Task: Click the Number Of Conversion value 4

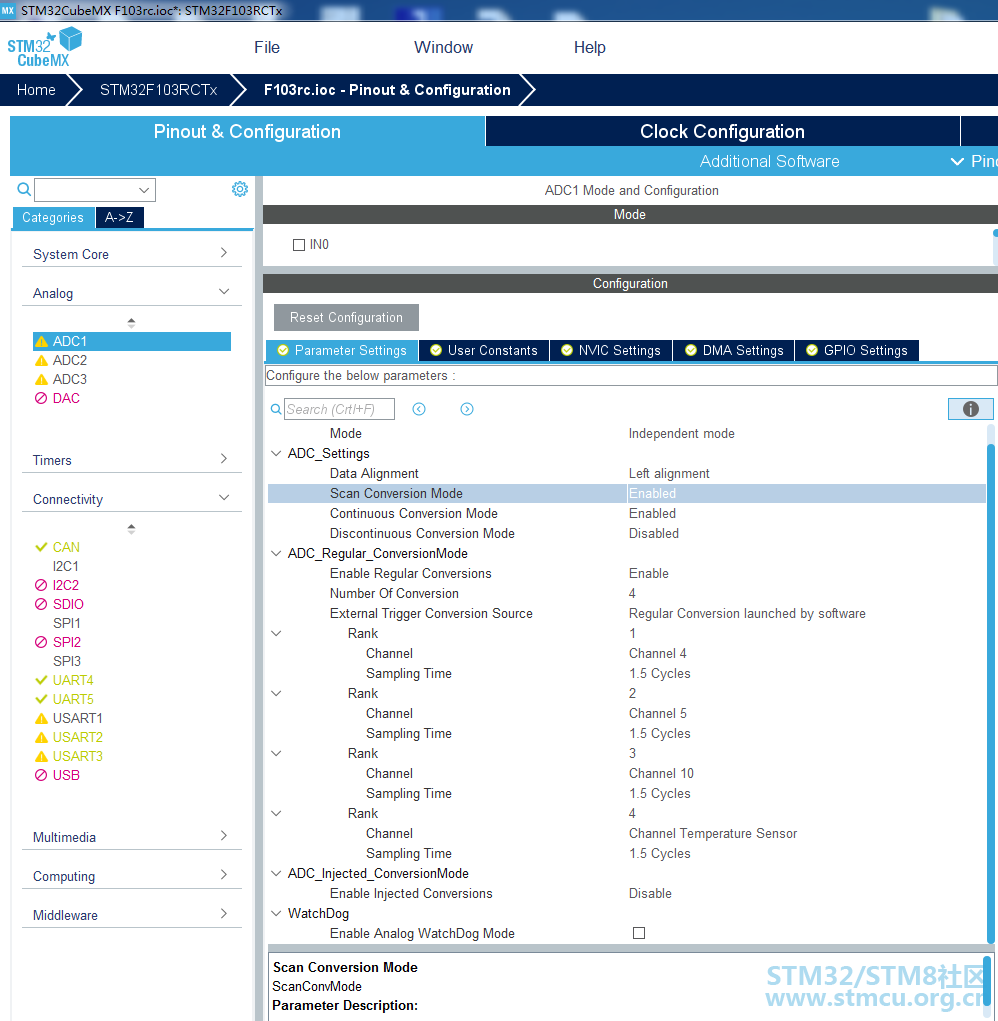Action: (x=632, y=593)
